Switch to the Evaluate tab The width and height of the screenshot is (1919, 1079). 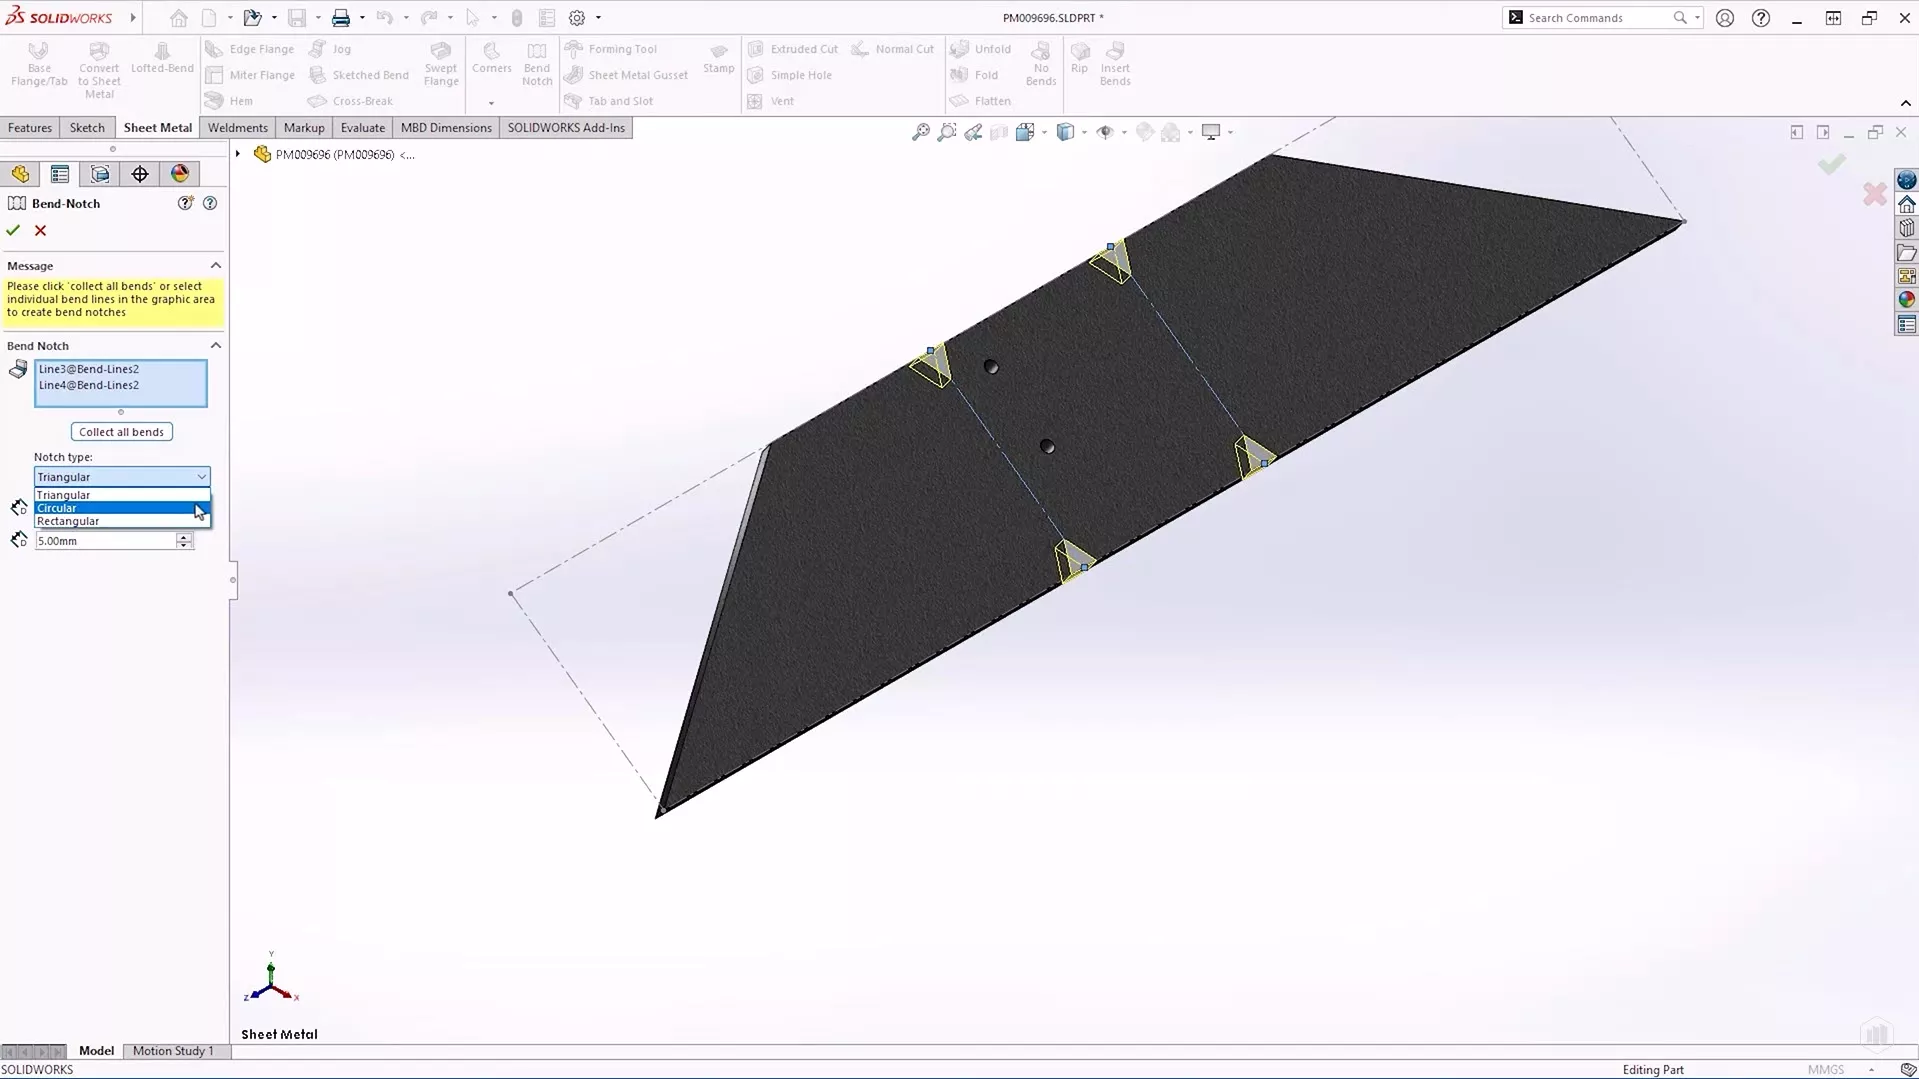pyautogui.click(x=362, y=127)
